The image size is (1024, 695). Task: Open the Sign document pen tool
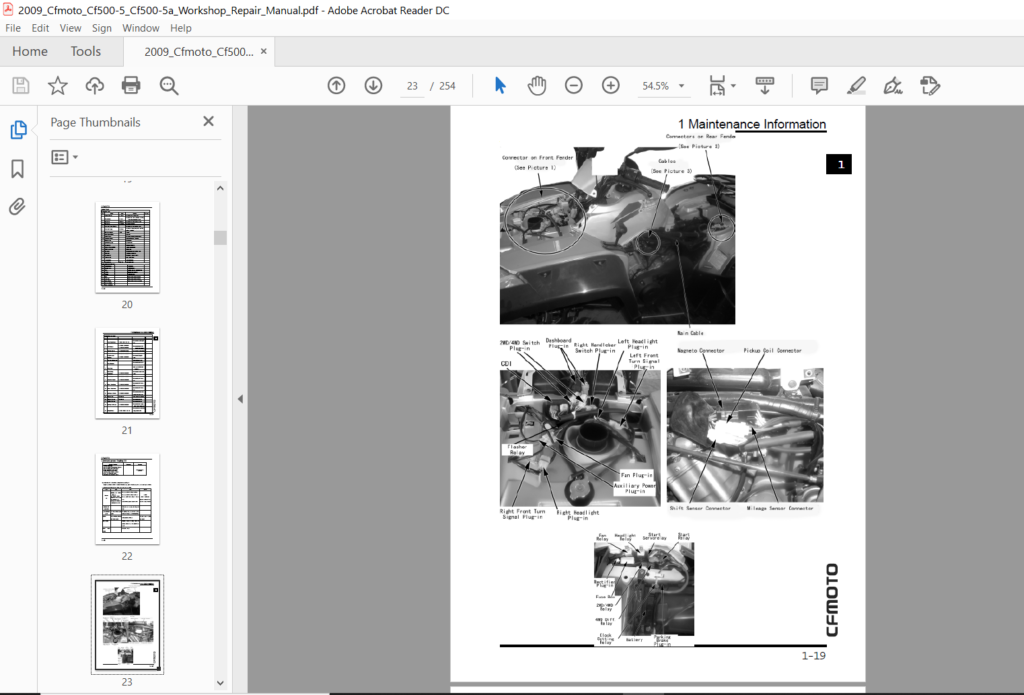pyautogui.click(x=893, y=86)
